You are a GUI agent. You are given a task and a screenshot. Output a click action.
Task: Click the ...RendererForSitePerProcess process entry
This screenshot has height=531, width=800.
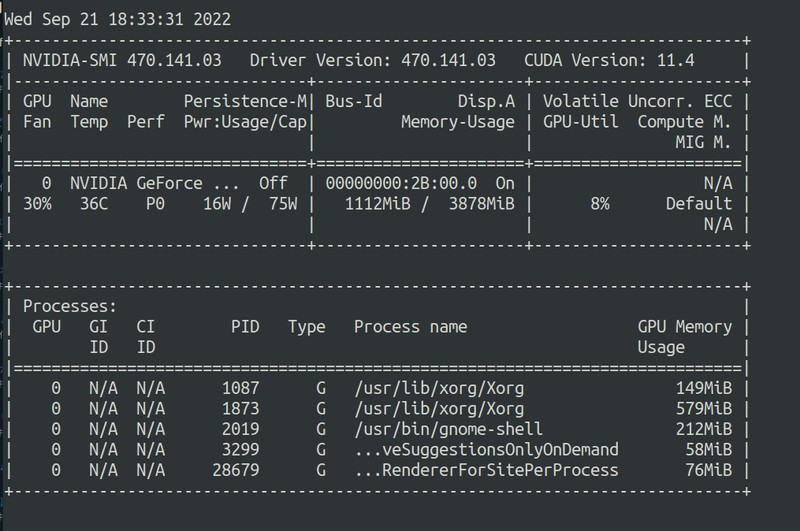(486, 470)
